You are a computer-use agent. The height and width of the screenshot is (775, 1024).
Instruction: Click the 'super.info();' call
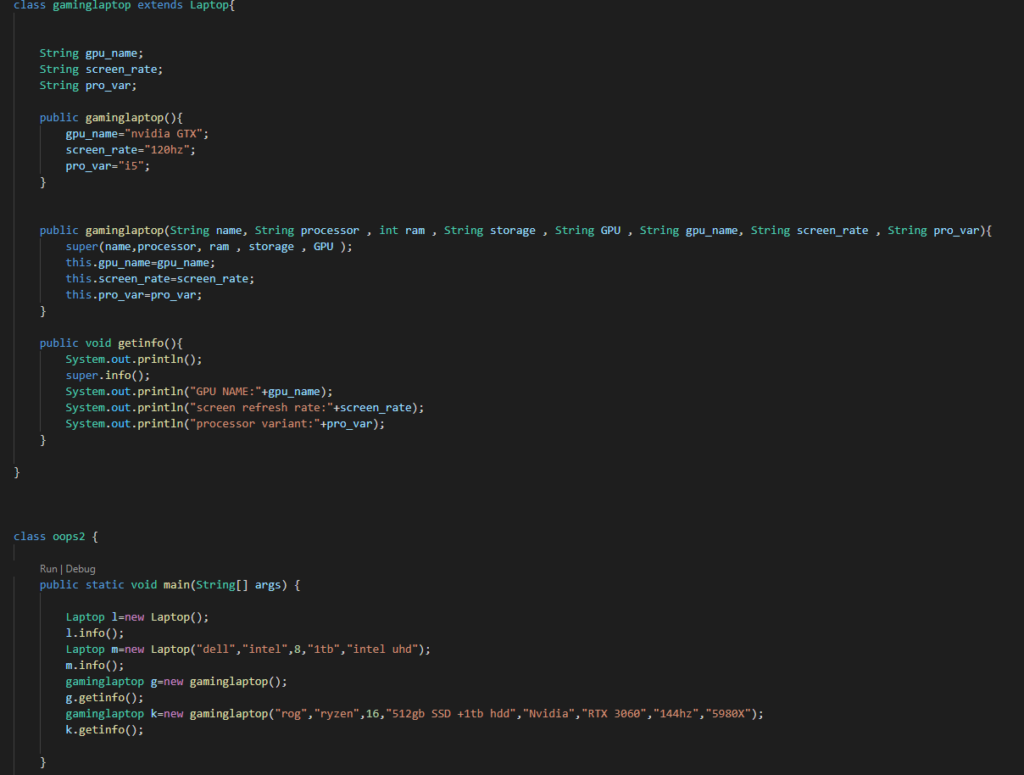click(x=107, y=375)
